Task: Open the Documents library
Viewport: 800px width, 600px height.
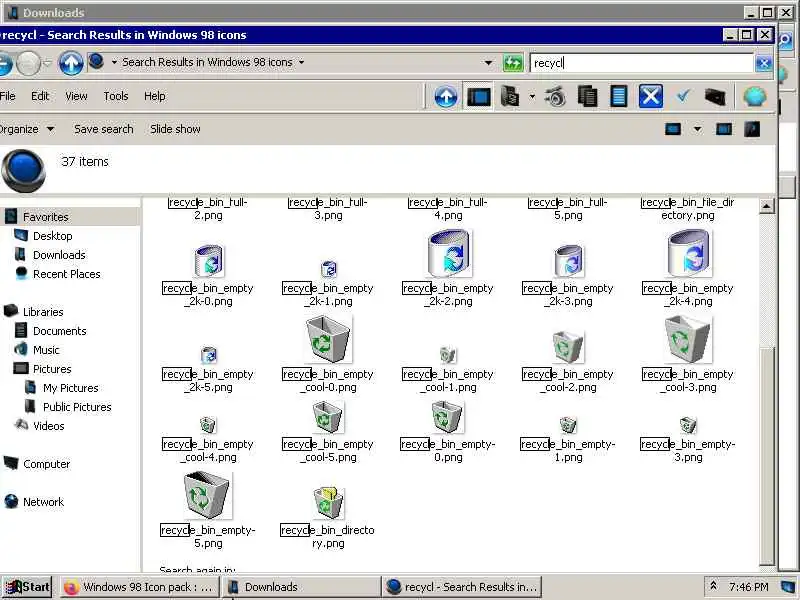Action: [x=60, y=331]
